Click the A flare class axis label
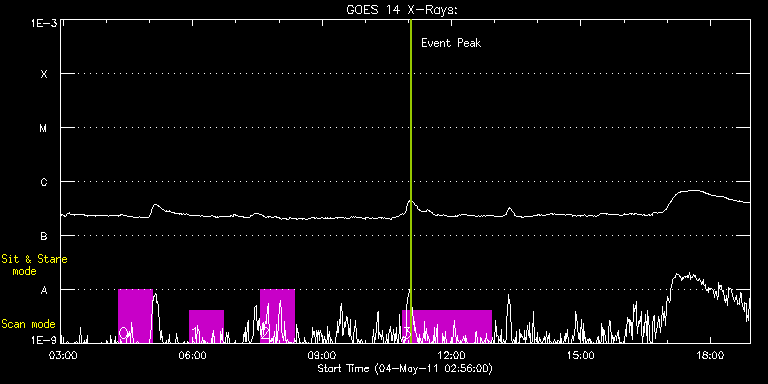This screenshot has width=768, height=384. [44, 290]
